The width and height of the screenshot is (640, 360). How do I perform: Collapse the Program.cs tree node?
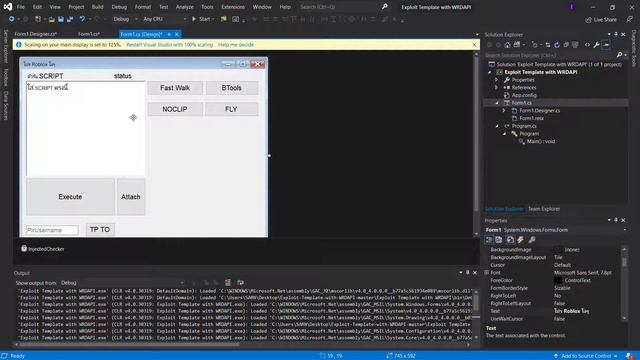497,126
